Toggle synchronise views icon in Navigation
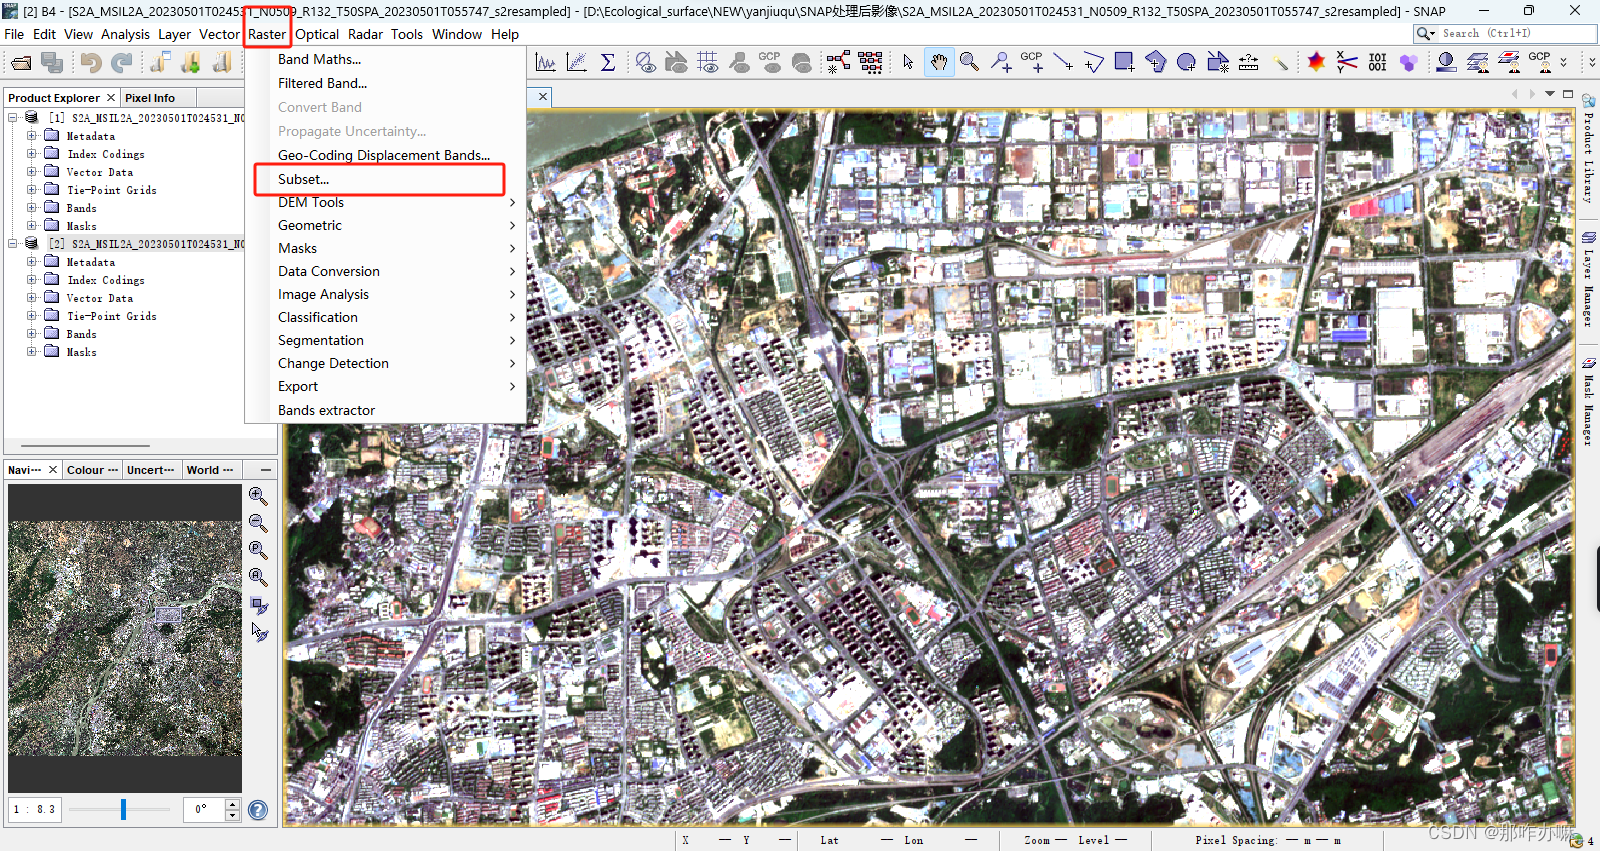The width and height of the screenshot is (1600, 851). tap(259, 605)
